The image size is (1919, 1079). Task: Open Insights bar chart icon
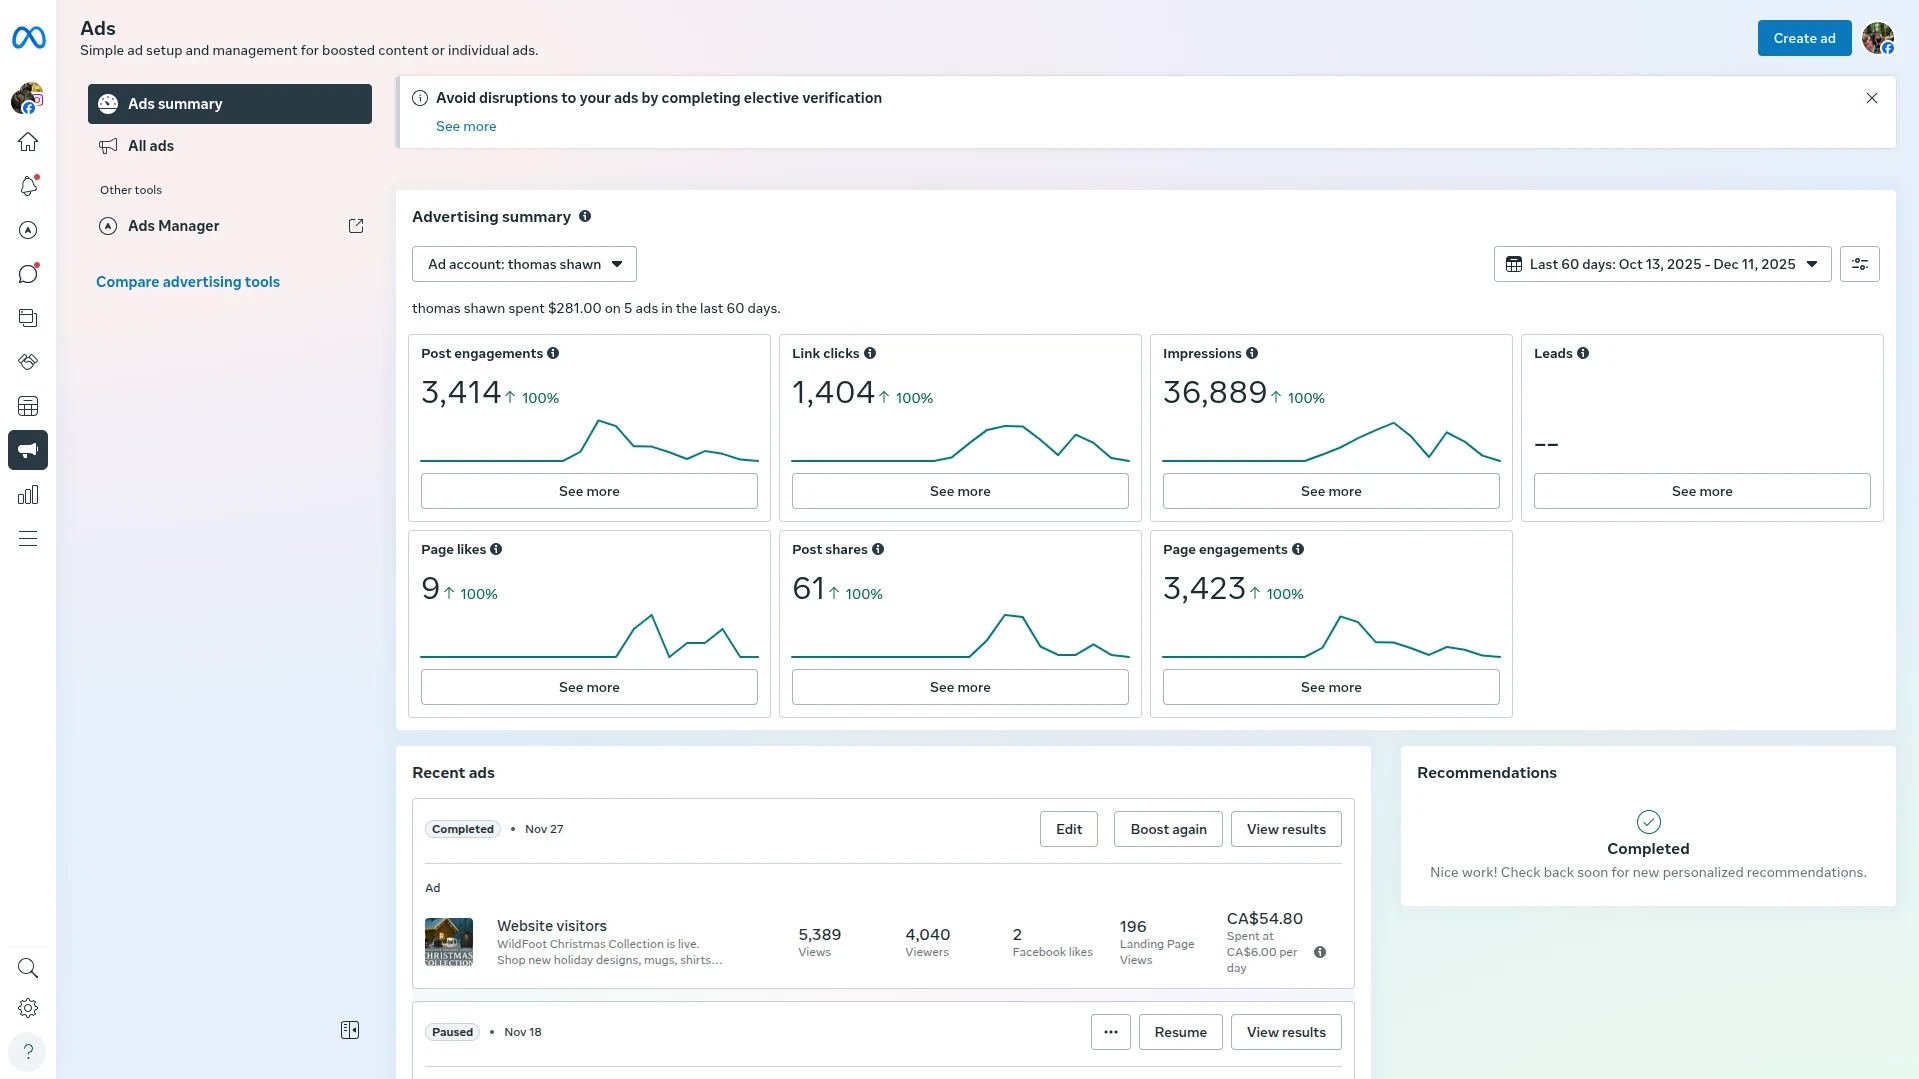pyautogui.click(x=28, y=495)
